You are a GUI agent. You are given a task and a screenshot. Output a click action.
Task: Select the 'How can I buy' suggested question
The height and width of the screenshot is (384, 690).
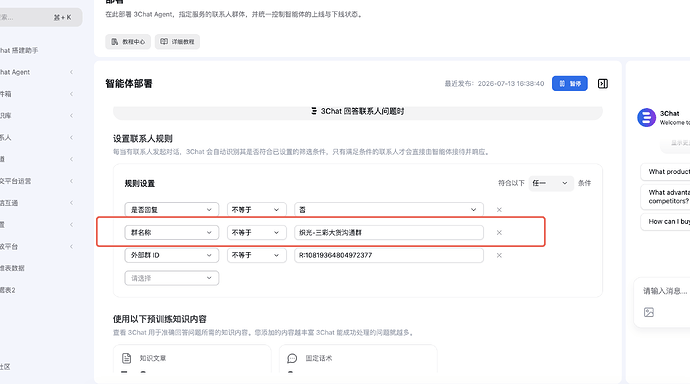pos(665,222)
